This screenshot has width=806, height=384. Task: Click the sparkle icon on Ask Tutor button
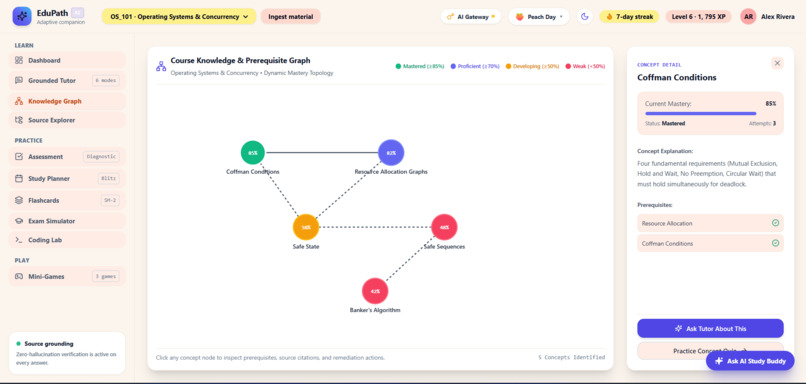[x=679, y=328]
